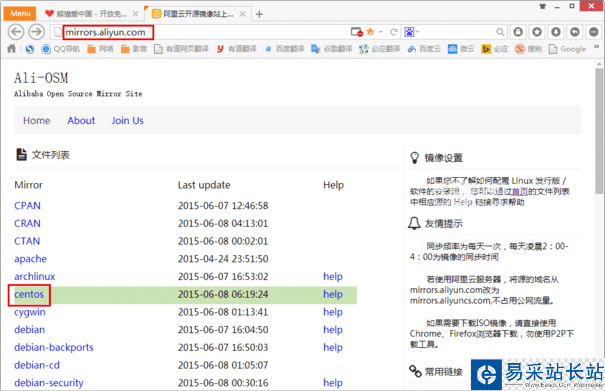Close the first tab with heart icon
605x391 pixels.
(135, 14)
